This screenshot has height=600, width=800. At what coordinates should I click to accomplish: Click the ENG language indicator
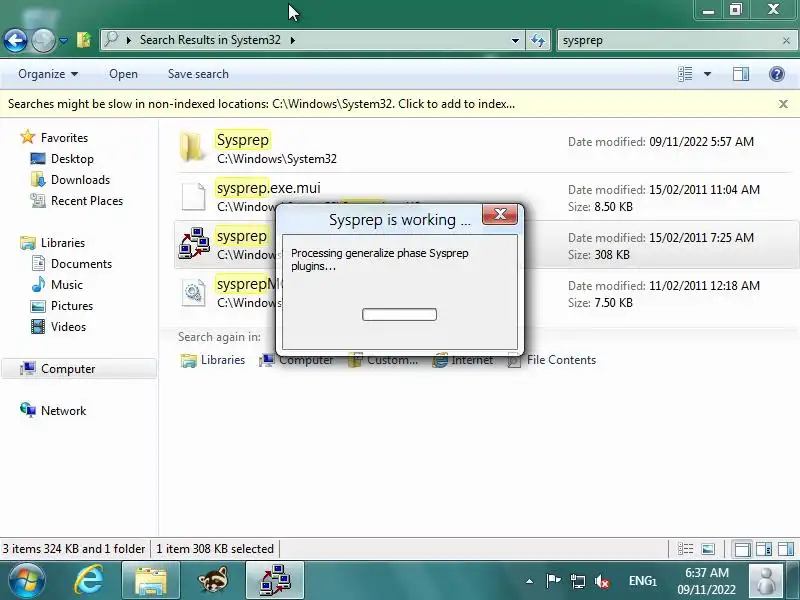[x=642, y=581]
